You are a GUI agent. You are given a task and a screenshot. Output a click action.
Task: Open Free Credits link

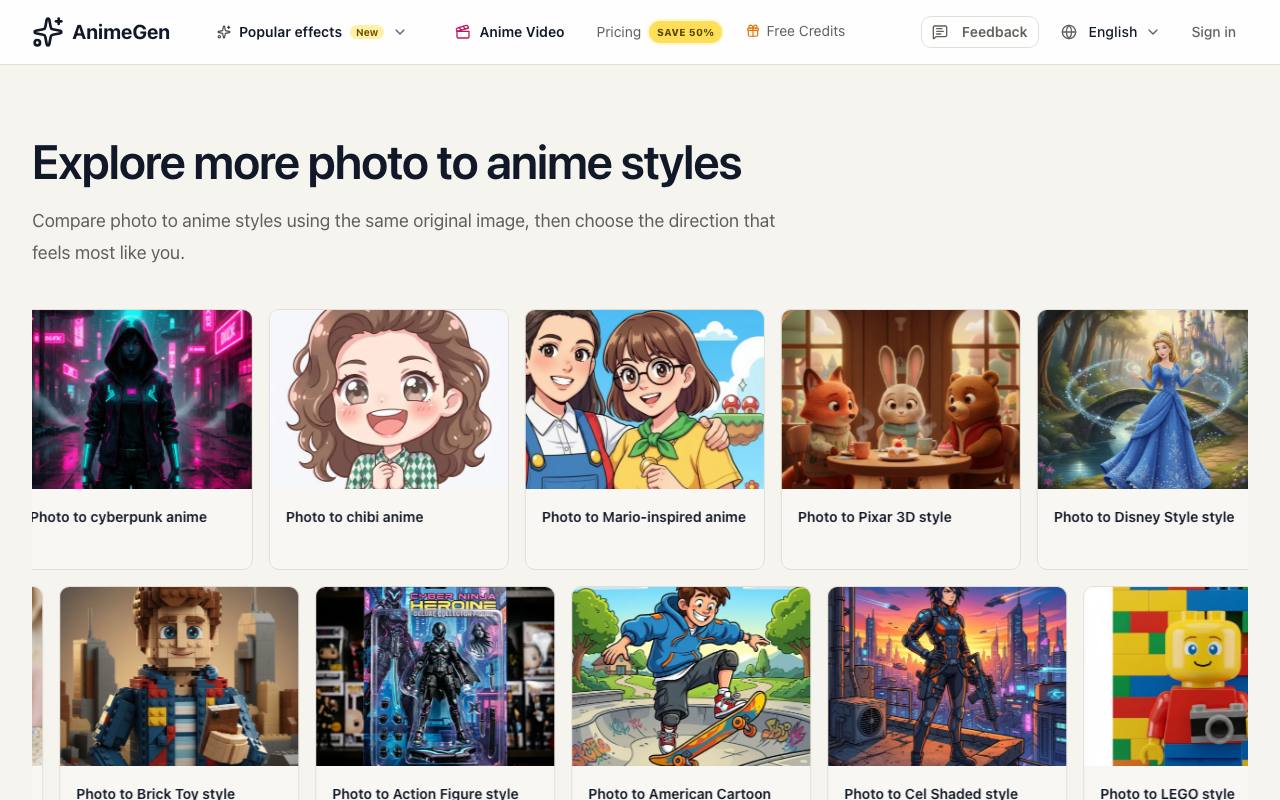tap(795, 31)
